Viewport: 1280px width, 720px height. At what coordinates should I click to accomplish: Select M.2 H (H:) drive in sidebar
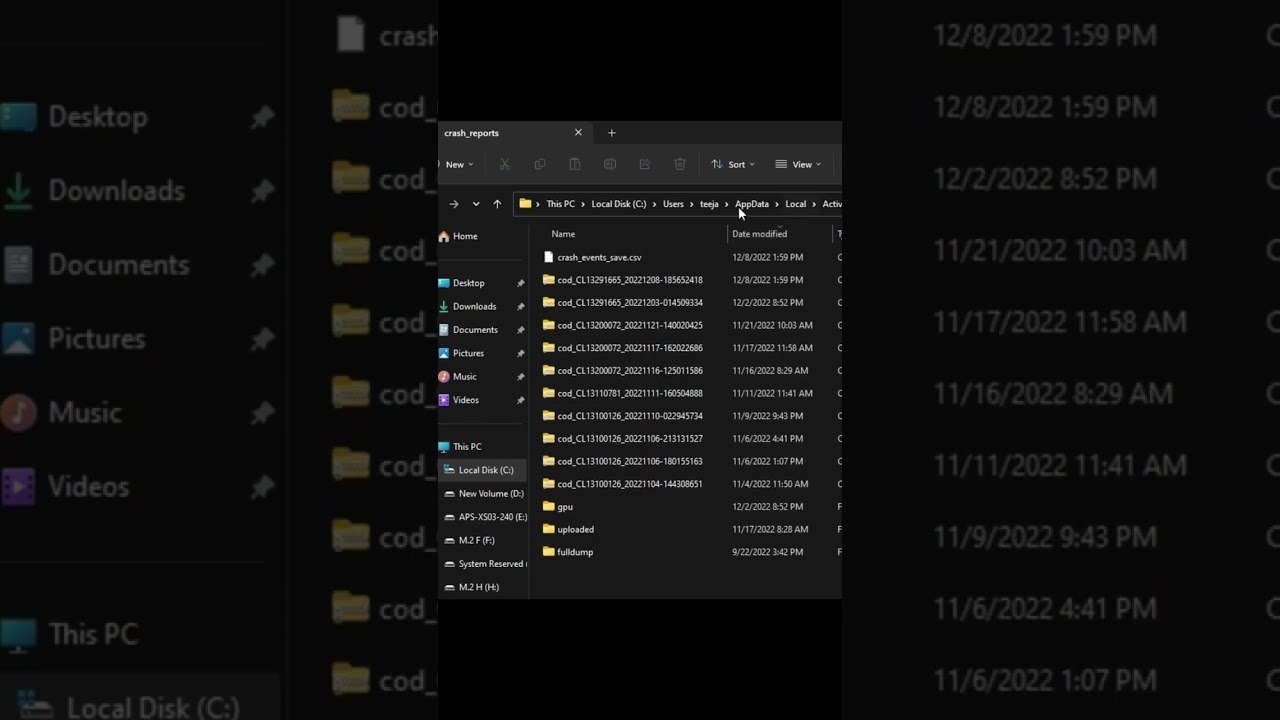(478, 587)
